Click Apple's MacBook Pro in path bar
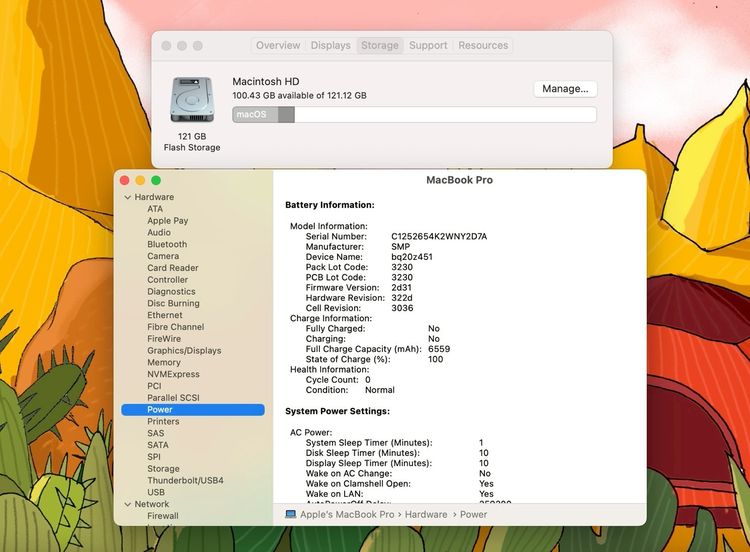 tap(347, 514)
